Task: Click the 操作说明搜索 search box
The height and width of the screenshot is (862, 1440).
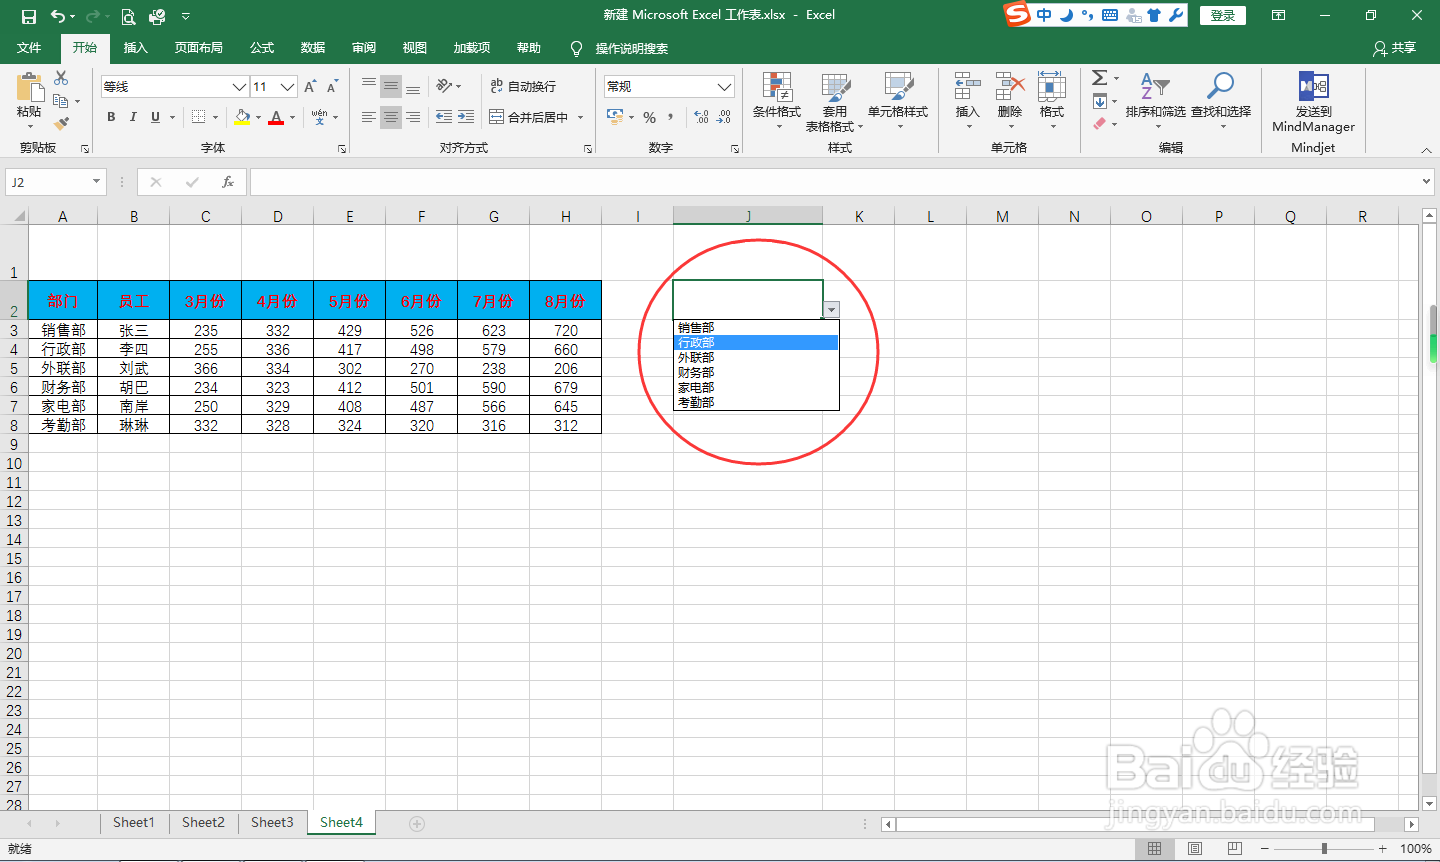Action: pos(631,48)
